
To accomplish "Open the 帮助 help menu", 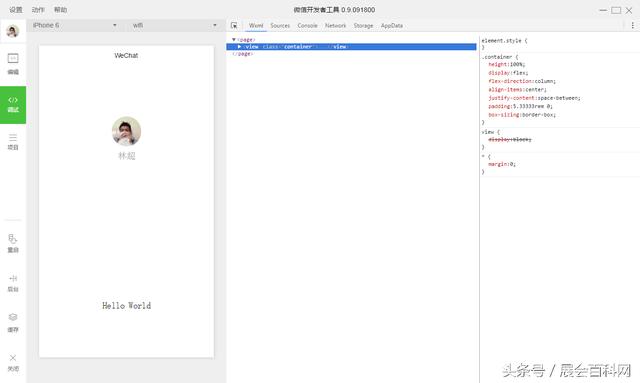I will click(60, 9).
